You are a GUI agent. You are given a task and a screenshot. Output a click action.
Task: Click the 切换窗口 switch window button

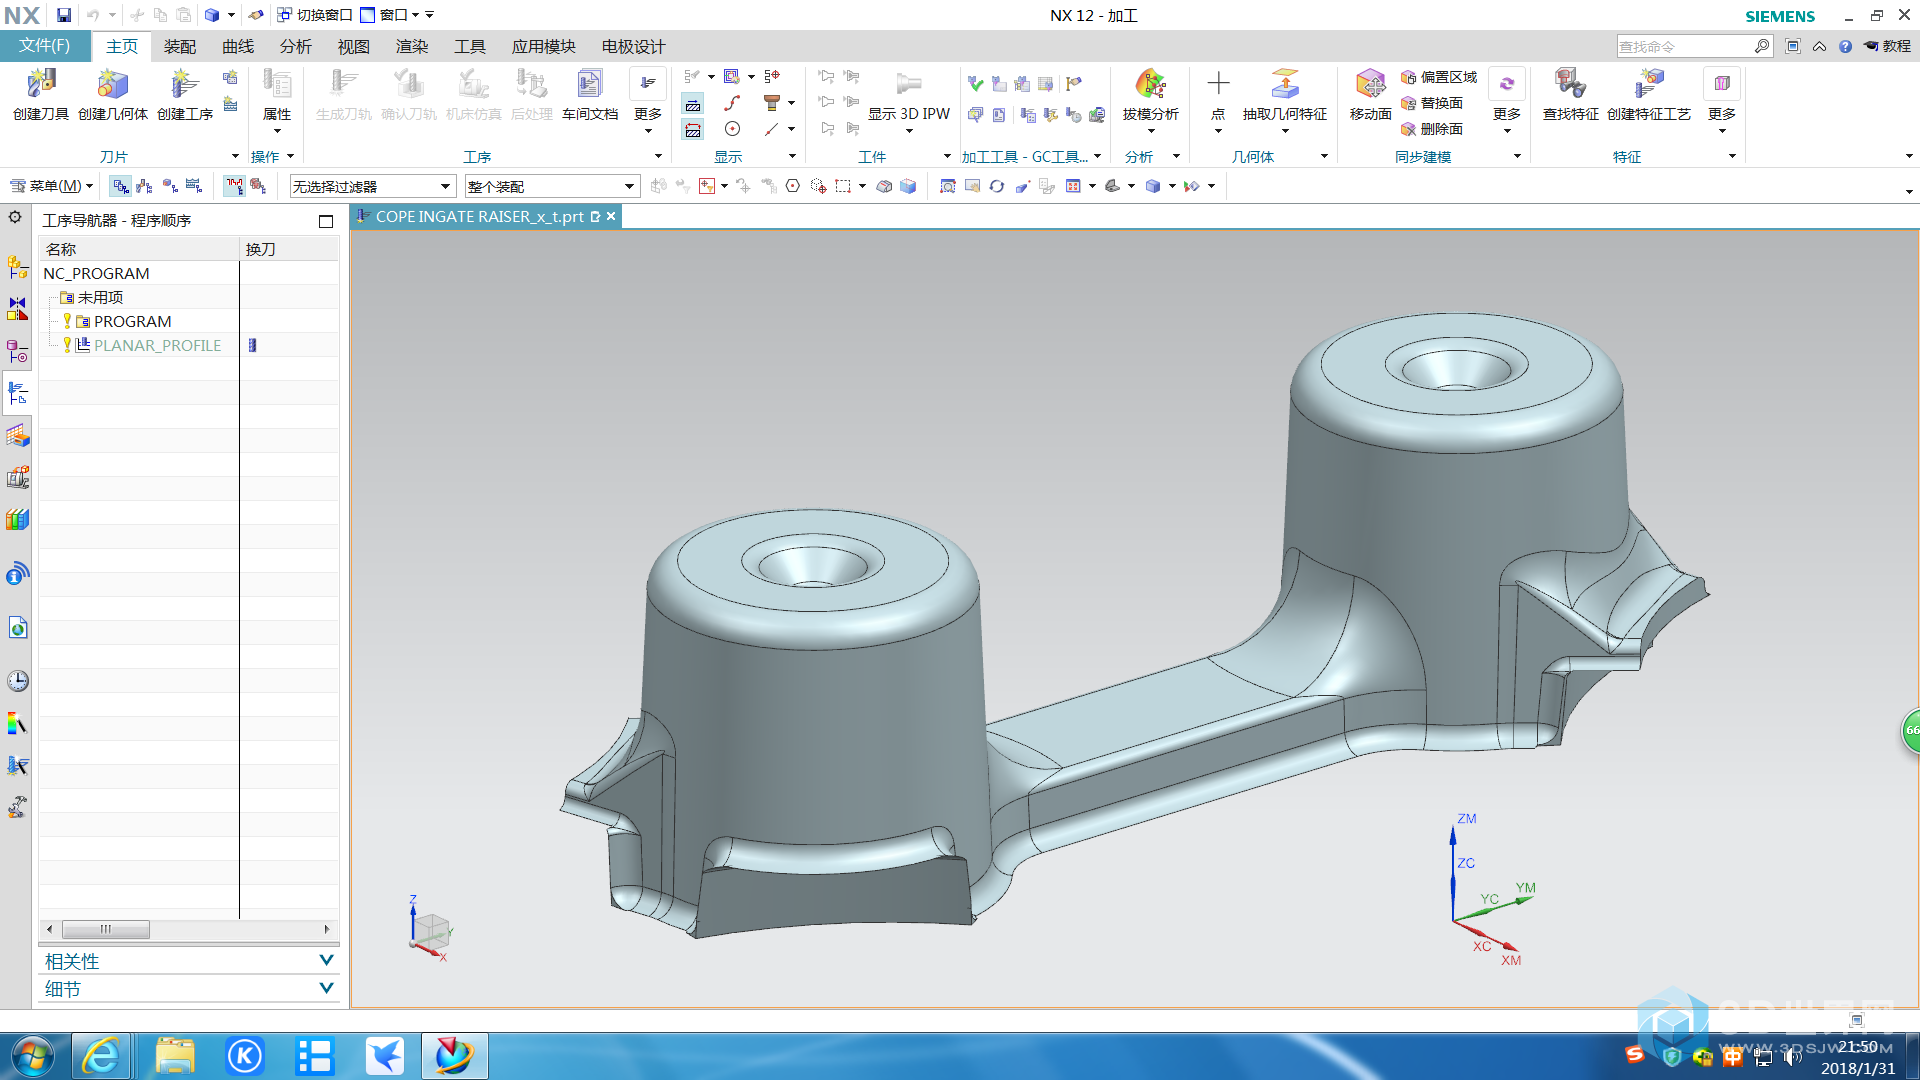315,15
